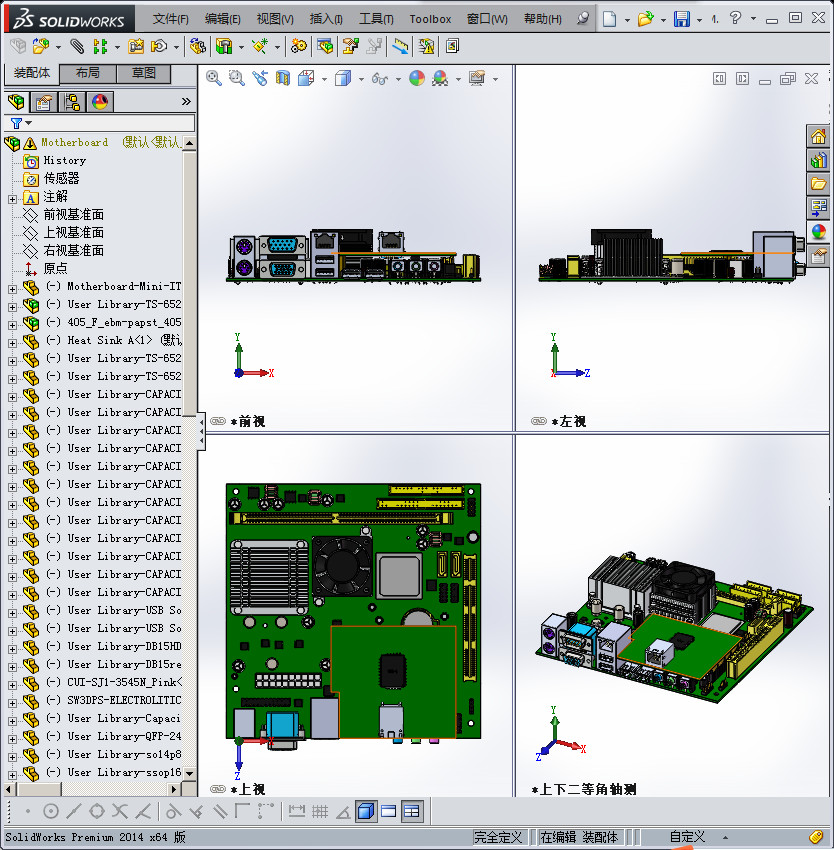This screenshot has width=834, height=850.
Task: Select the 前视基准面 plane in tree
Action: point(73,215)
